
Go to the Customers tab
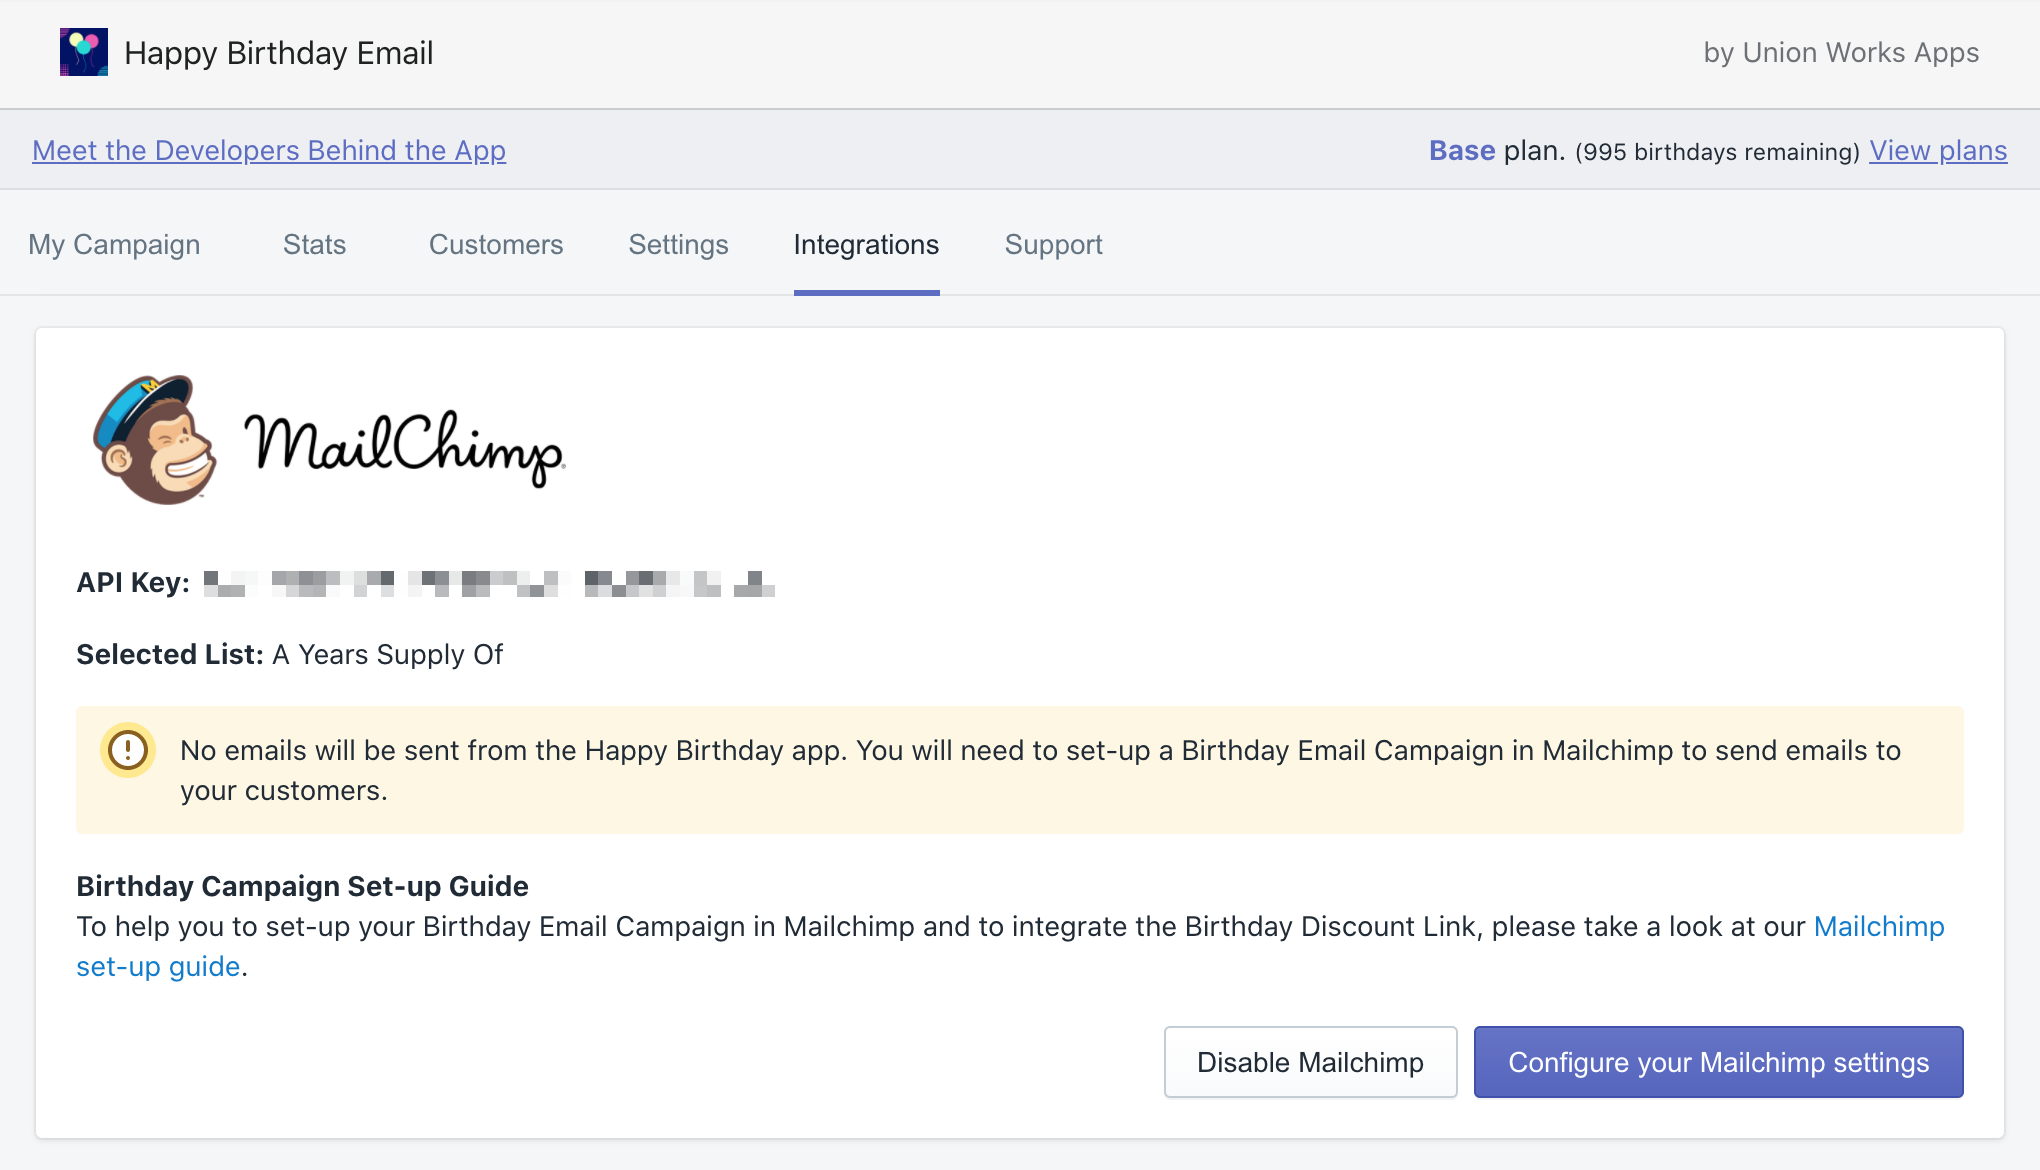point(496,245)
